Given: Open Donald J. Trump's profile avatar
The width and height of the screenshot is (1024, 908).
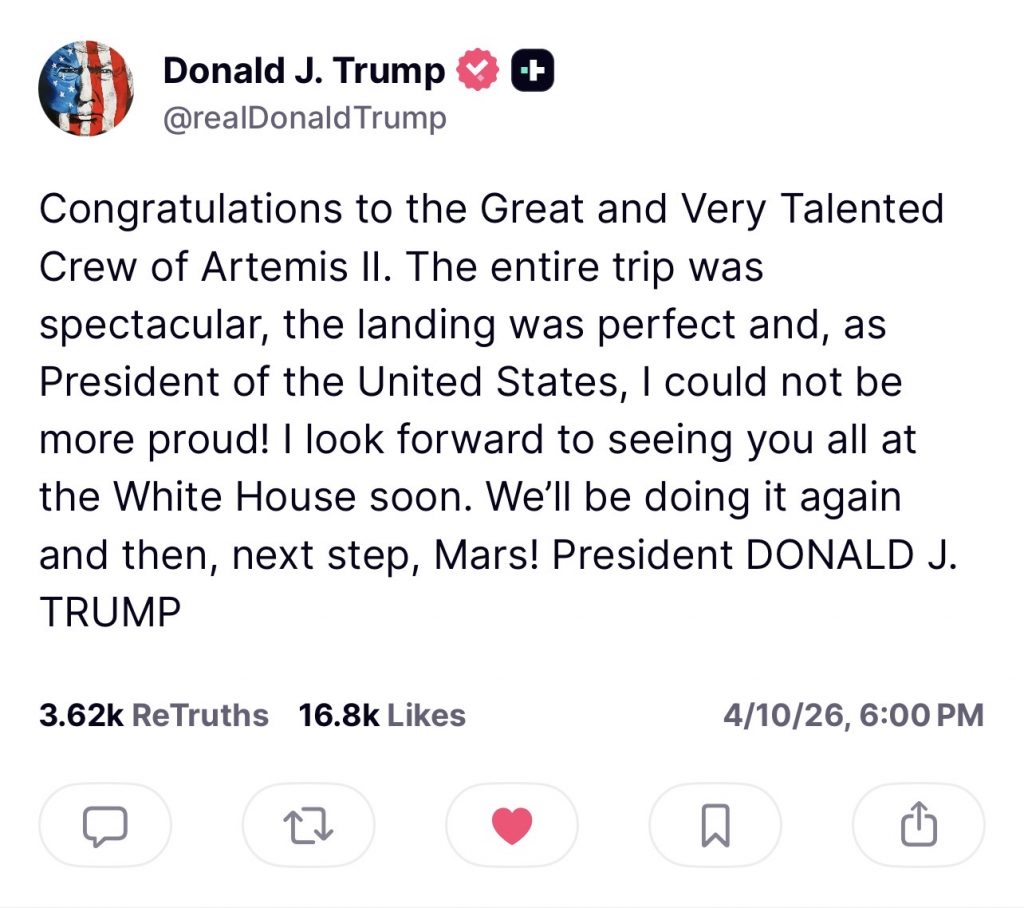Looking at the screenshot, I should [x=86, y=90].
